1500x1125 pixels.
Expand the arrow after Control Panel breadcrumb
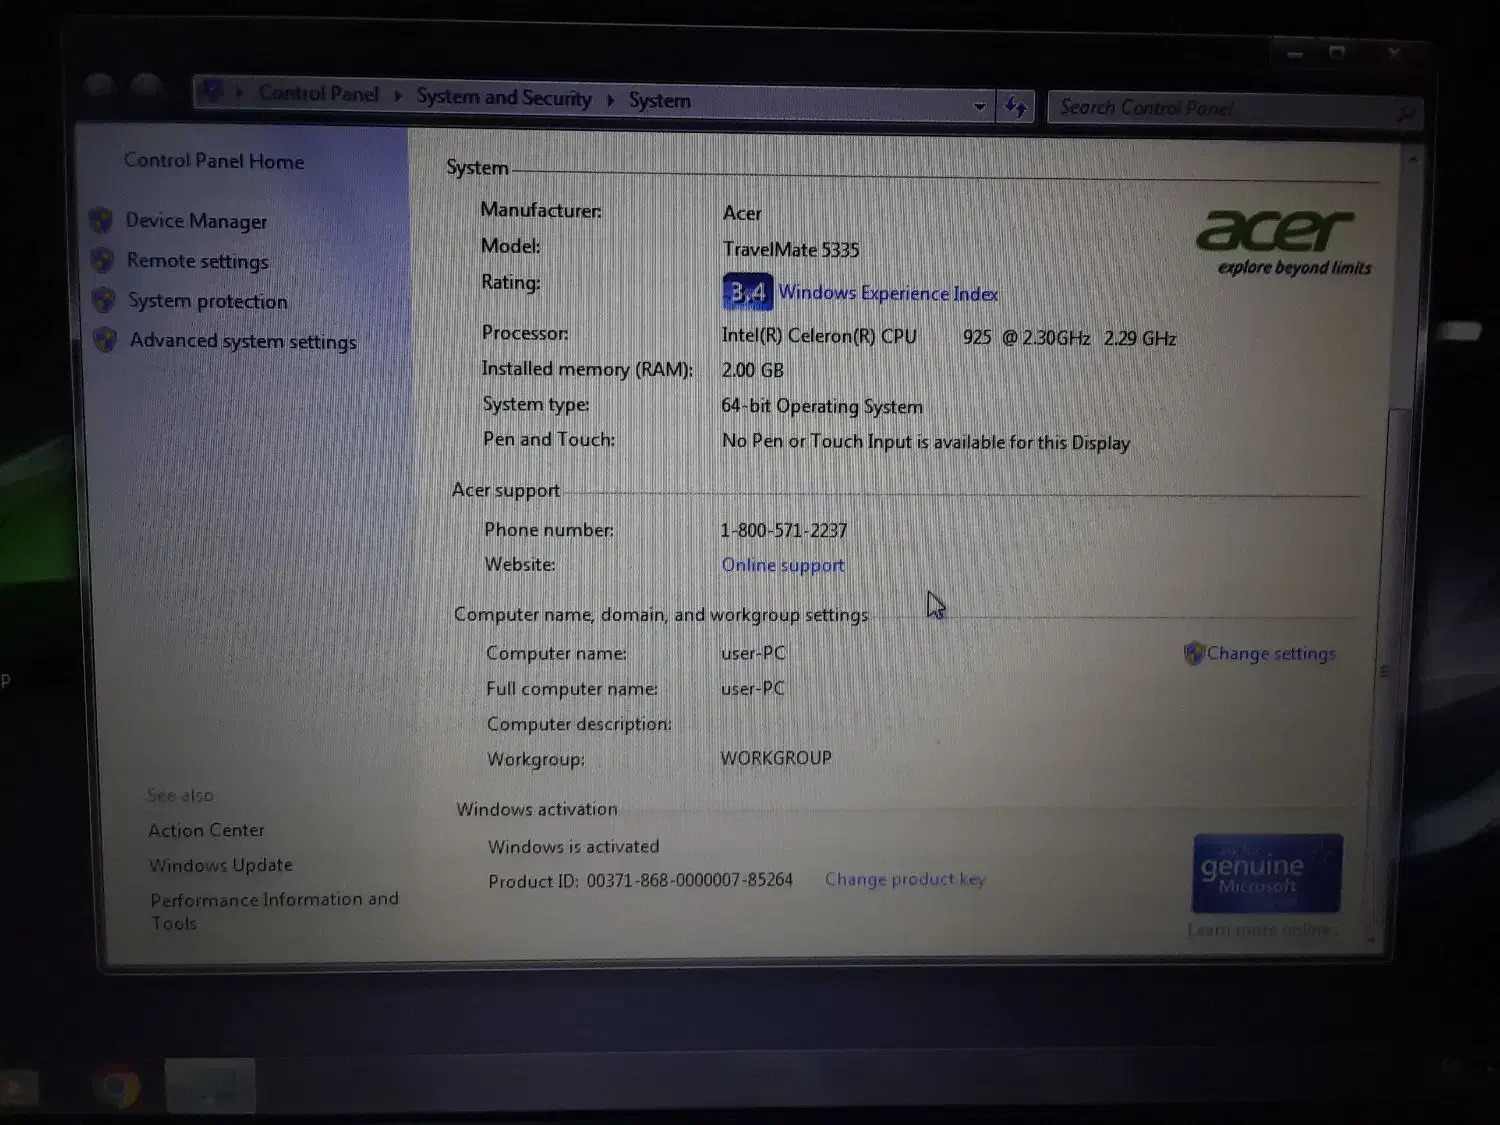(x=398, y=96)
